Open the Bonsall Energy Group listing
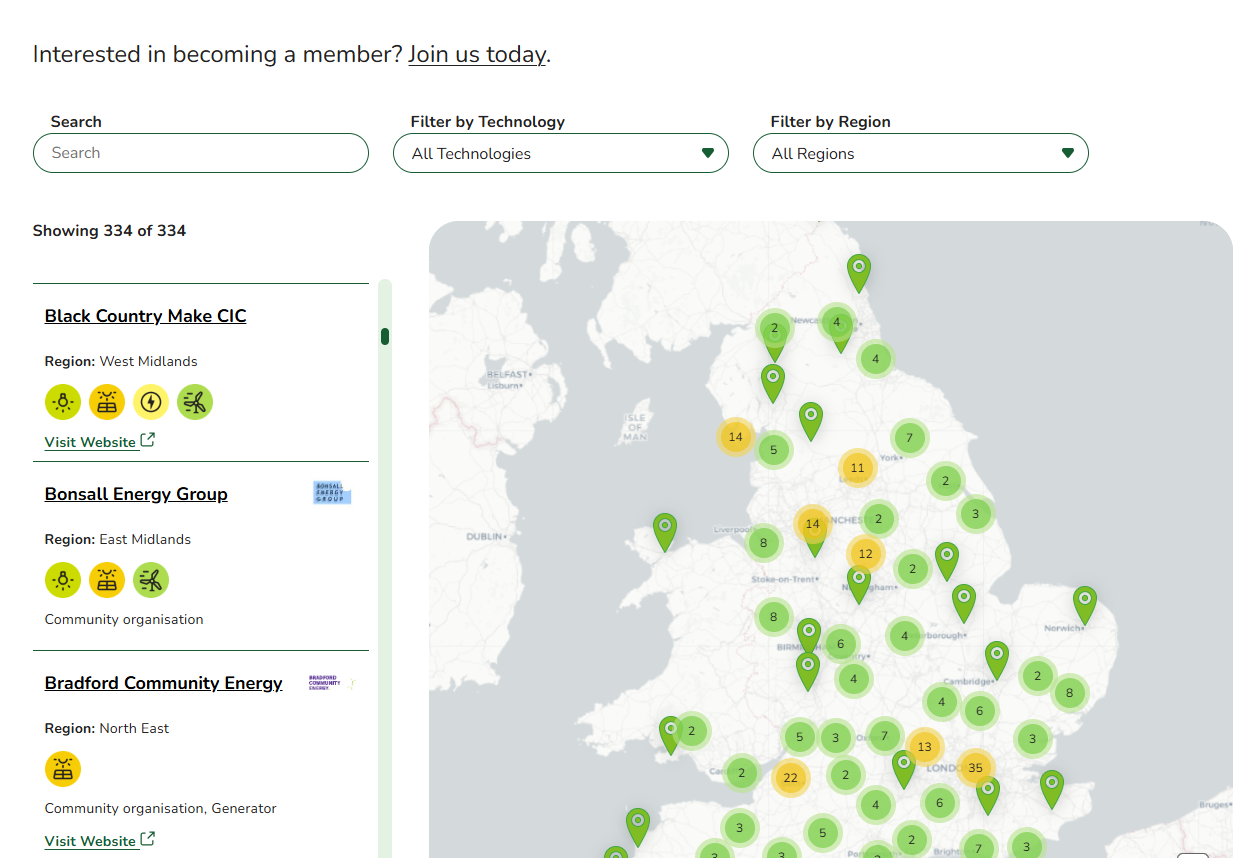The width and height of the screenshot is (1247, 858). pos(136,494)
